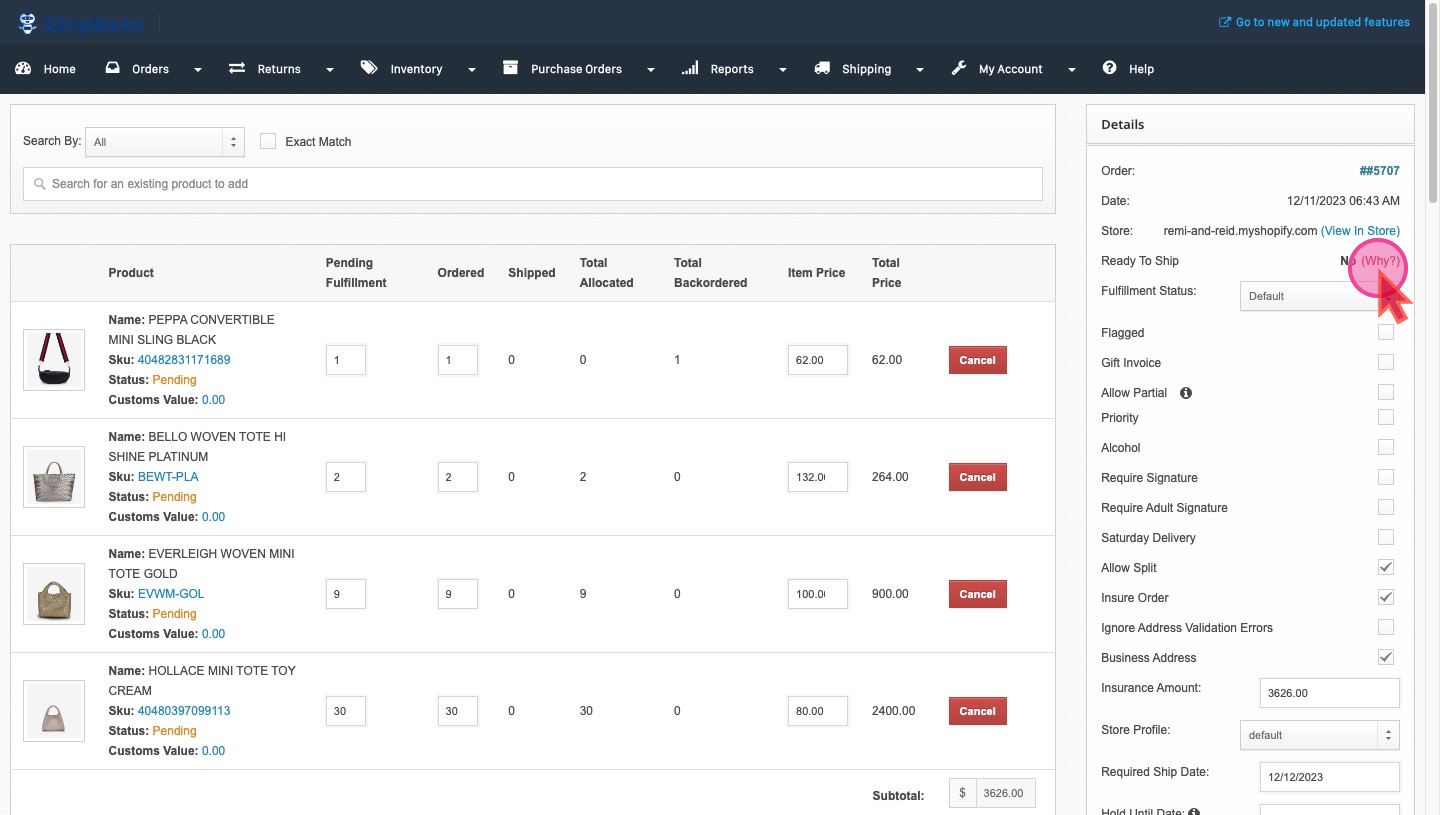
Task: Toggle Ignore Address Validation Errors checkbox
Action: 1386,627
